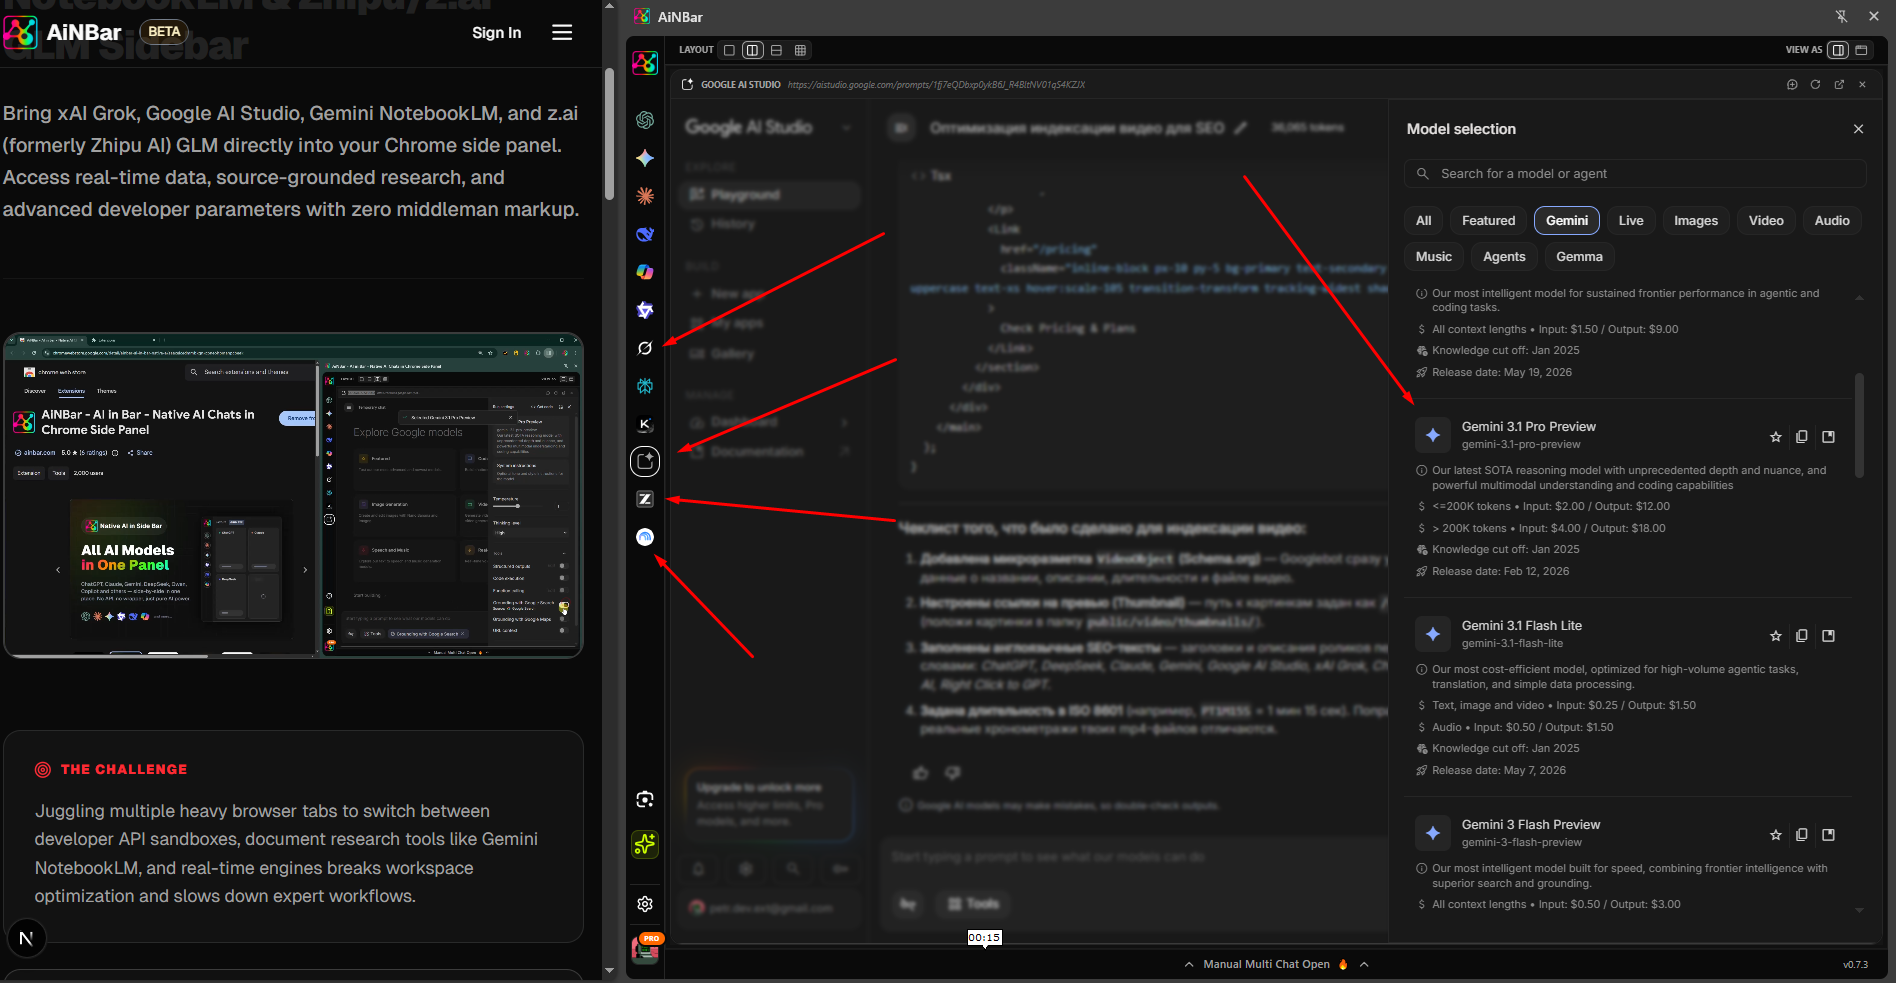
Task: Open Kimi K icon in AiNBar sidebar
Action: (x=645, y=424)
